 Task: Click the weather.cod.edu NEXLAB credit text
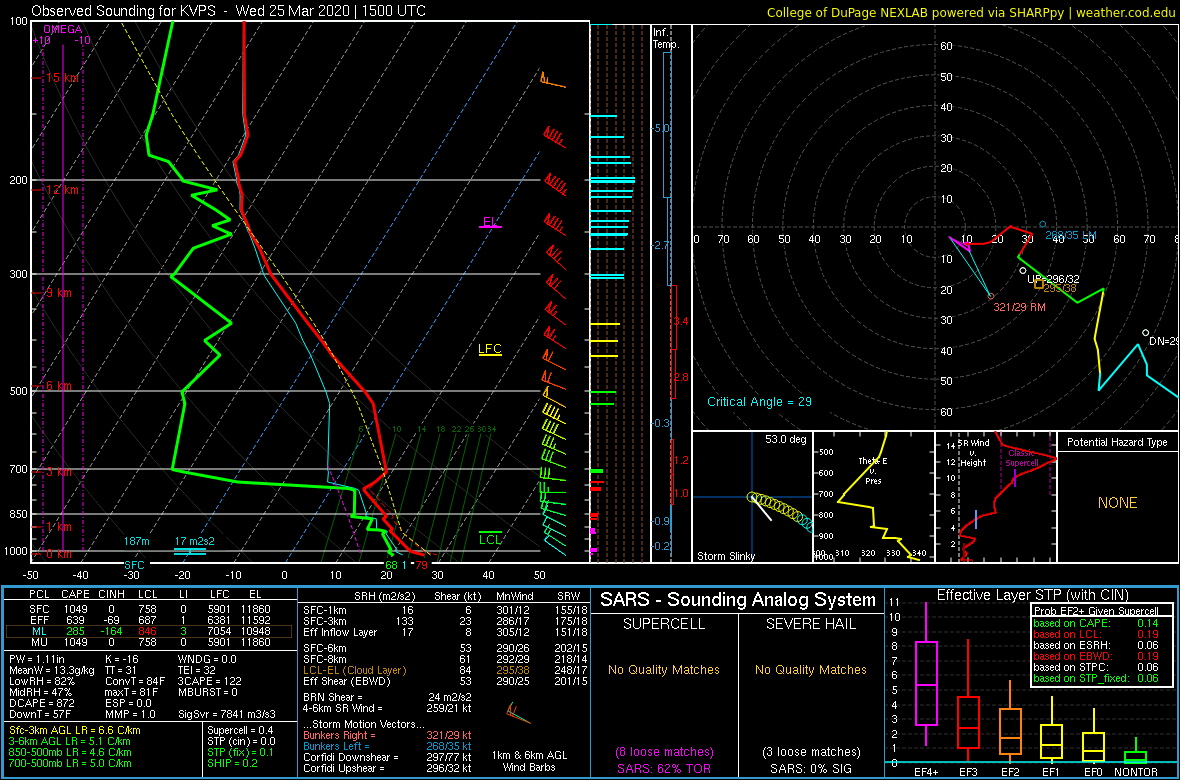pos(973,12)
